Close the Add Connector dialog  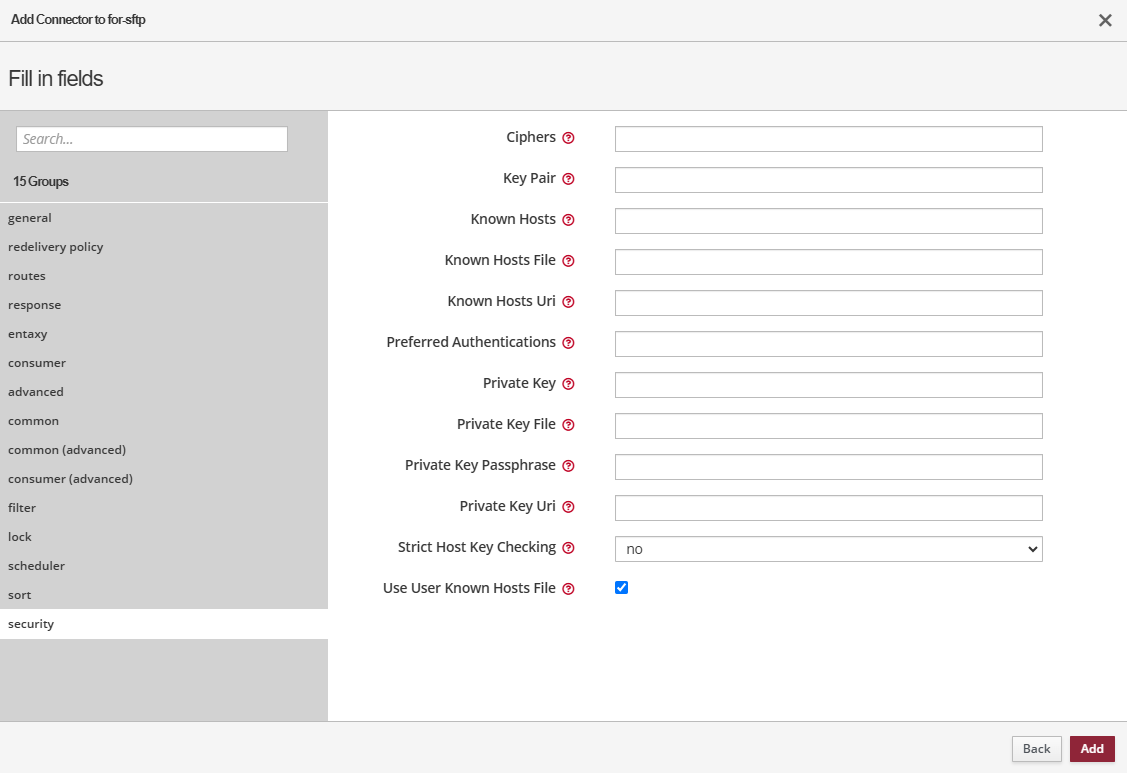click(x=1105, y=20)
